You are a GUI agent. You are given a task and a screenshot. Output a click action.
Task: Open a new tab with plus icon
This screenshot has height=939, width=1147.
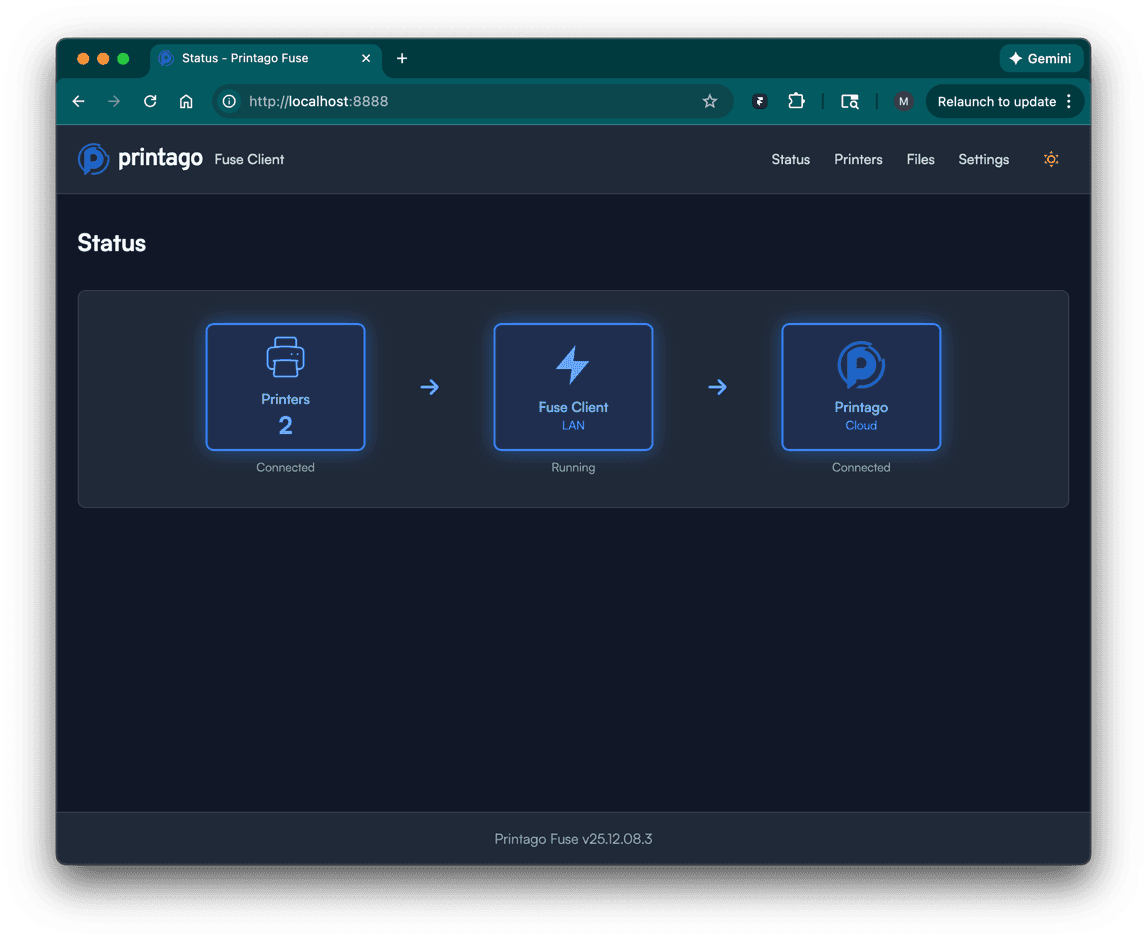[x=402, y=59]
